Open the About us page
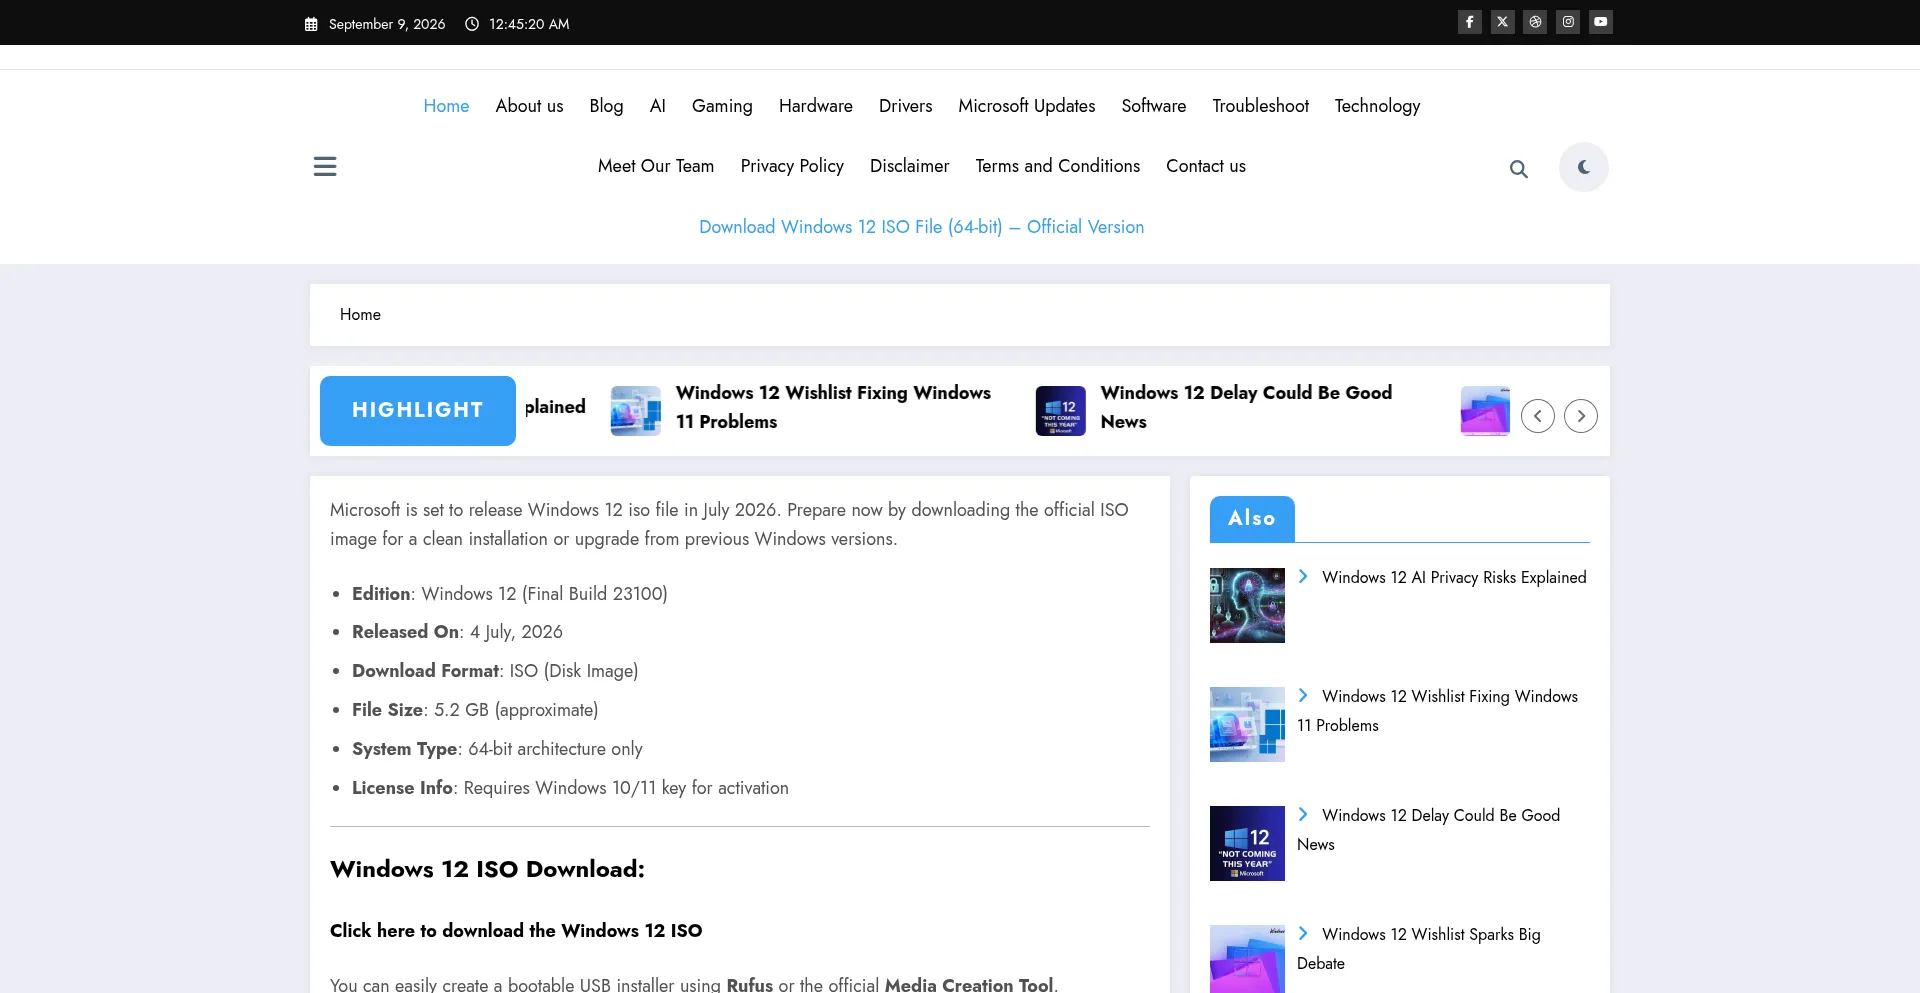1920x993 pixels. tap(529, 106)
